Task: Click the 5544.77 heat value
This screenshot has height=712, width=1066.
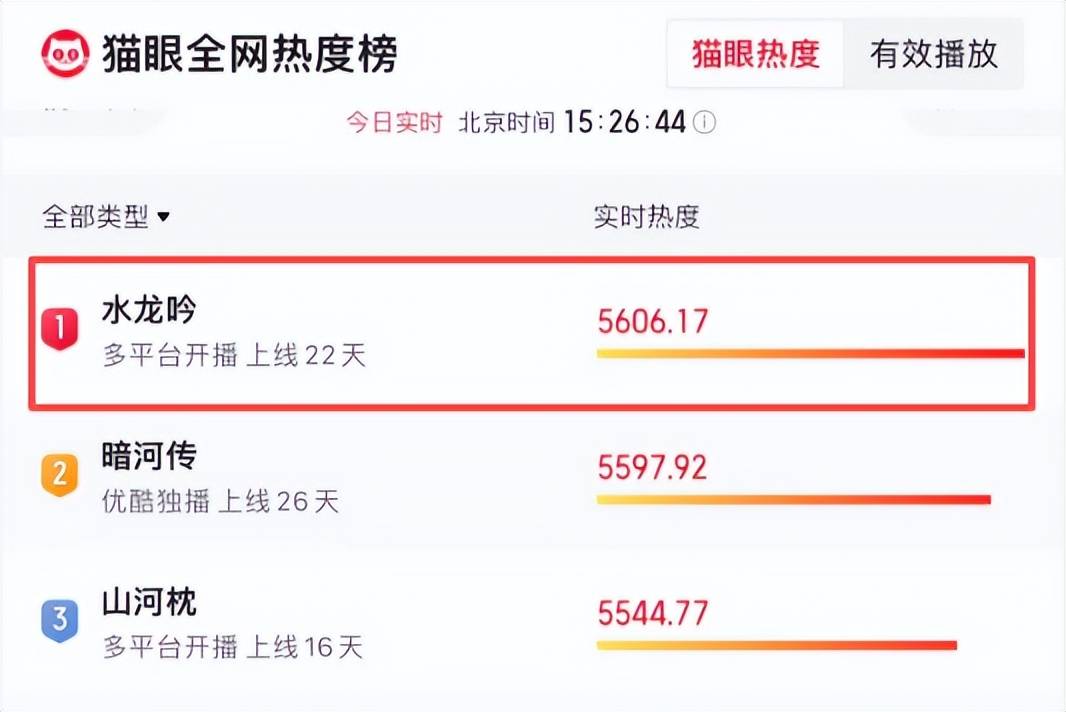Action: 652,612
